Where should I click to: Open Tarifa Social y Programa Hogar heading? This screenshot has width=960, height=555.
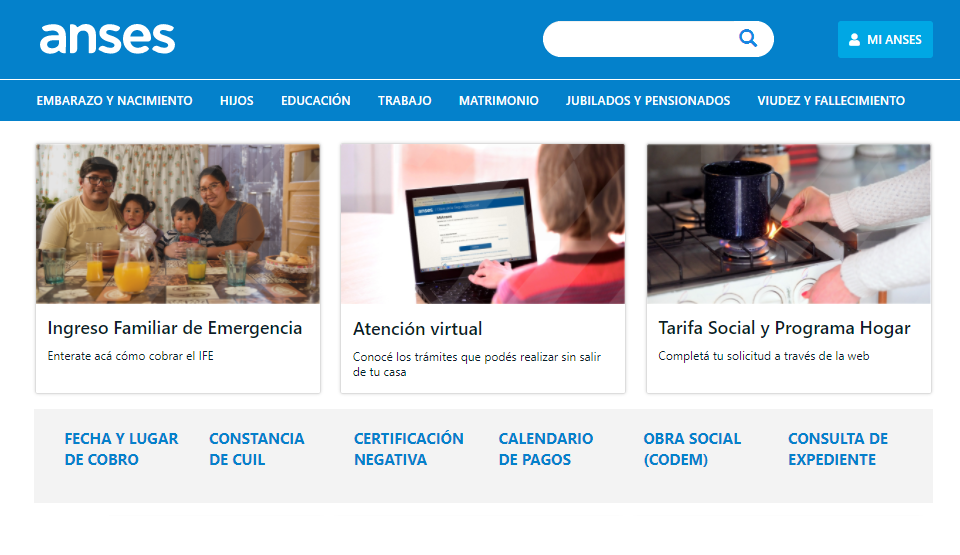click(784, 328)
